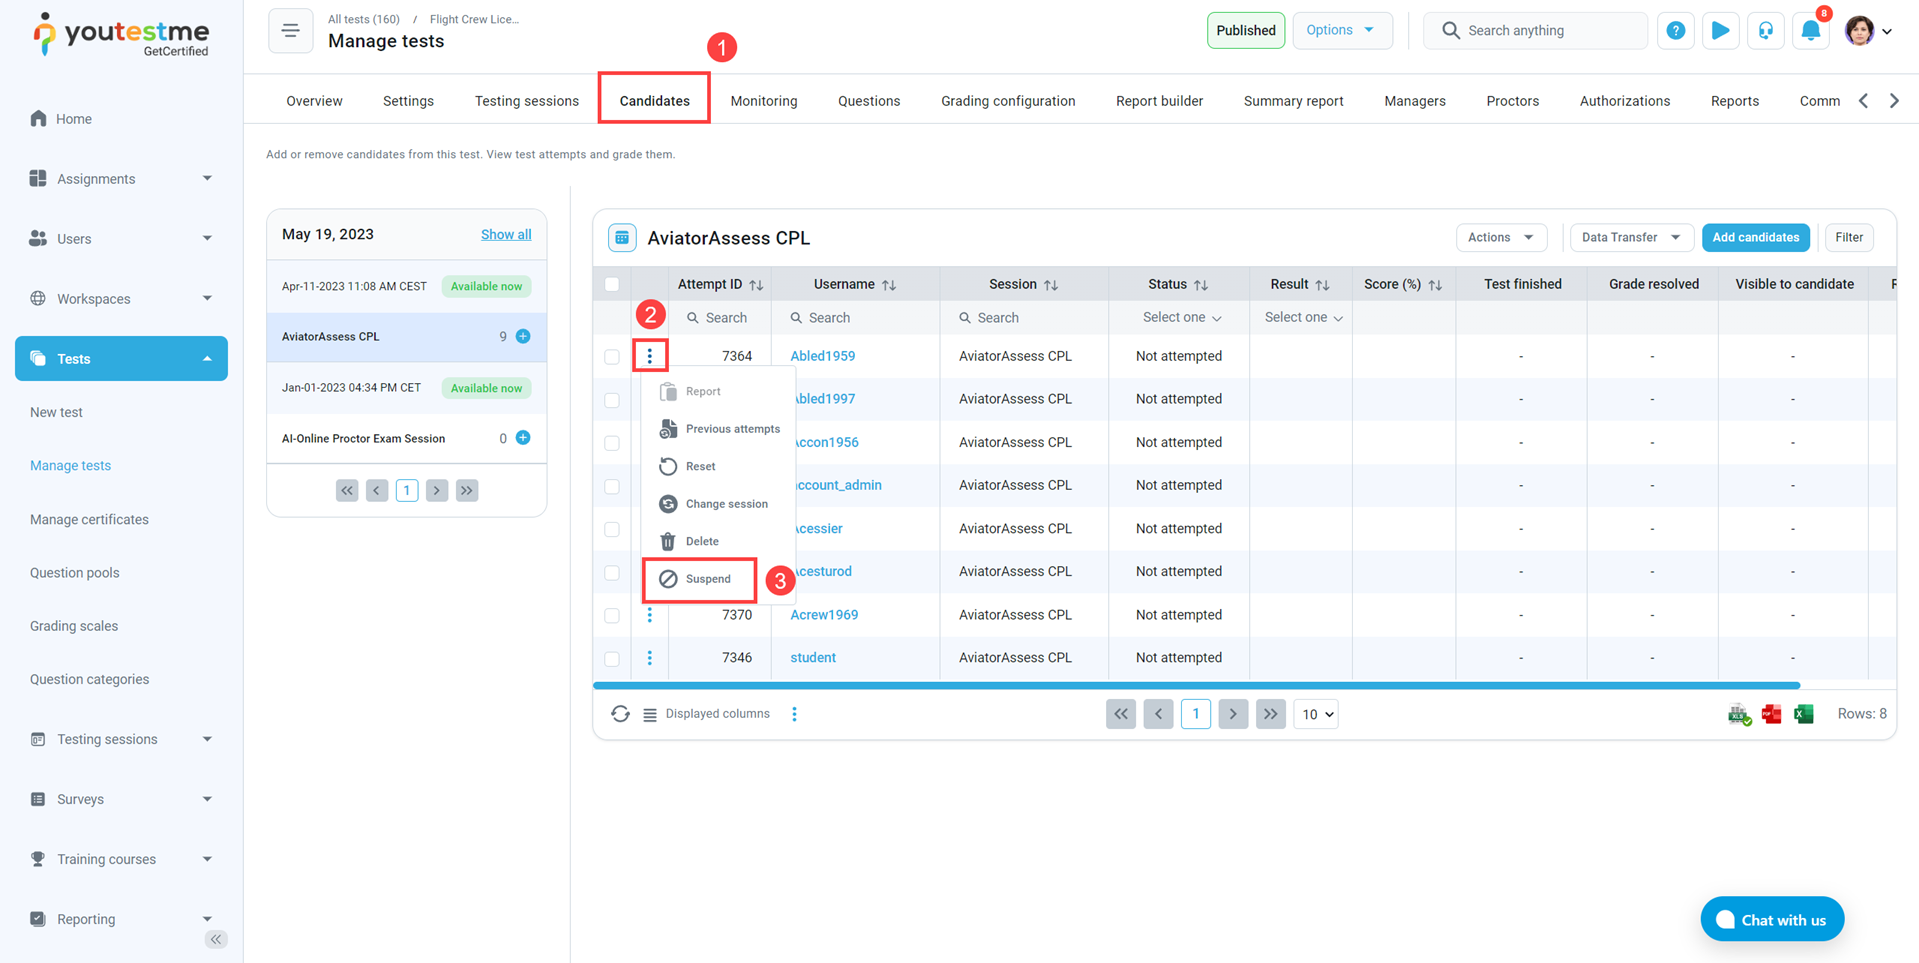Expand the Data Transfer dropdown
1919x963 pixels.
coord(1630,237)
